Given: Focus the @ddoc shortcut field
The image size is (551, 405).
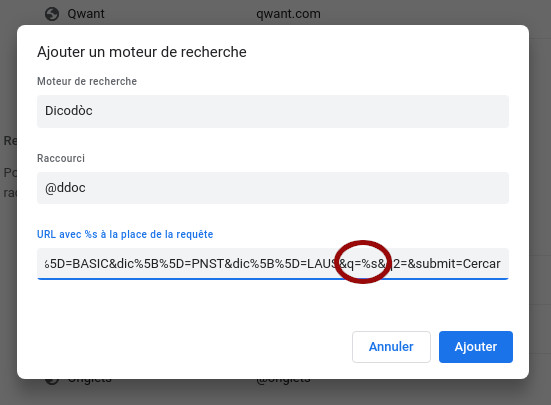Looking at the screenshot, I should coord(273,188).
